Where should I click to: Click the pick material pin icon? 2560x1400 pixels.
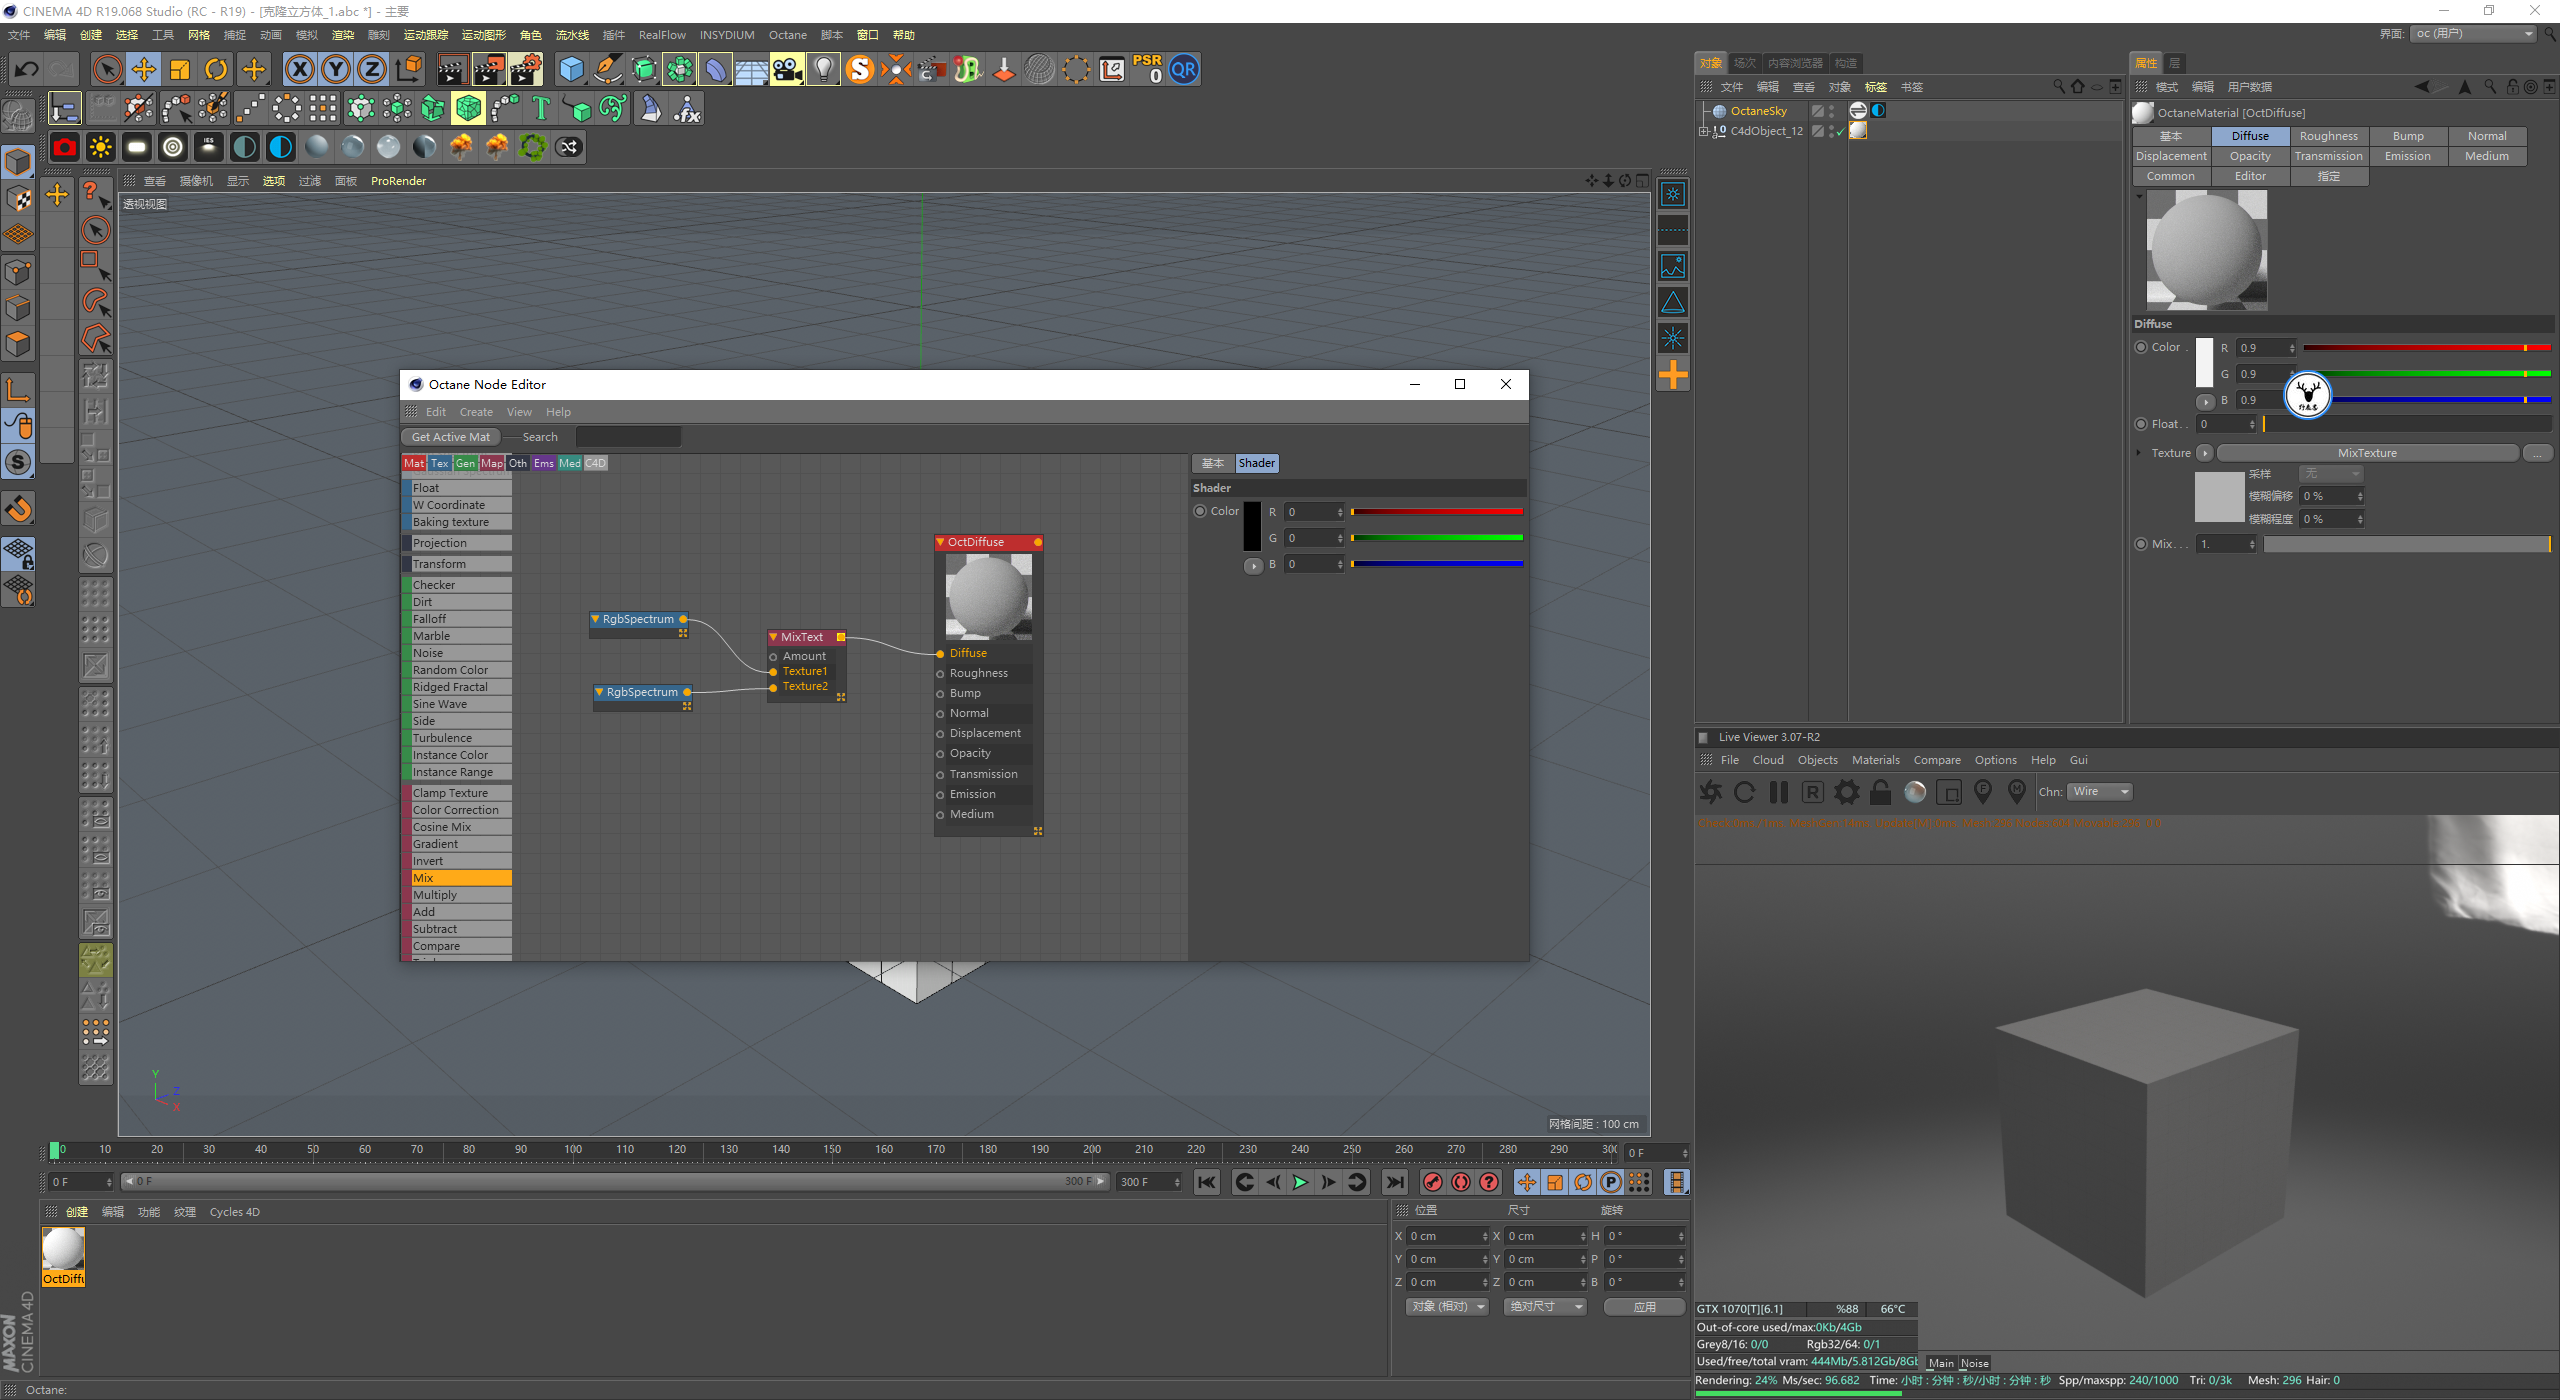pos(2017,792)
